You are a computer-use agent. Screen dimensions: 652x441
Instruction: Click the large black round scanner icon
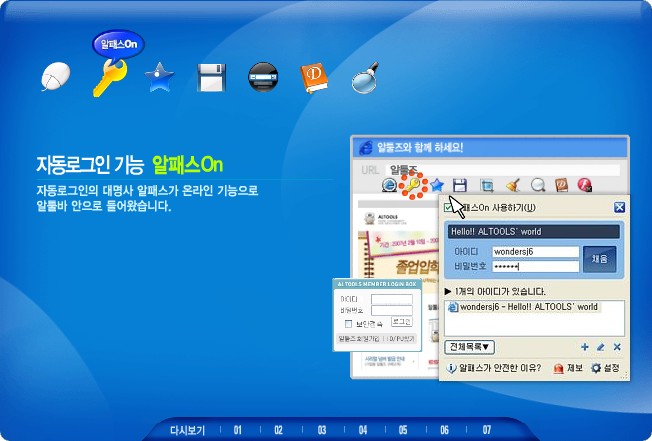tap(263, 77)
